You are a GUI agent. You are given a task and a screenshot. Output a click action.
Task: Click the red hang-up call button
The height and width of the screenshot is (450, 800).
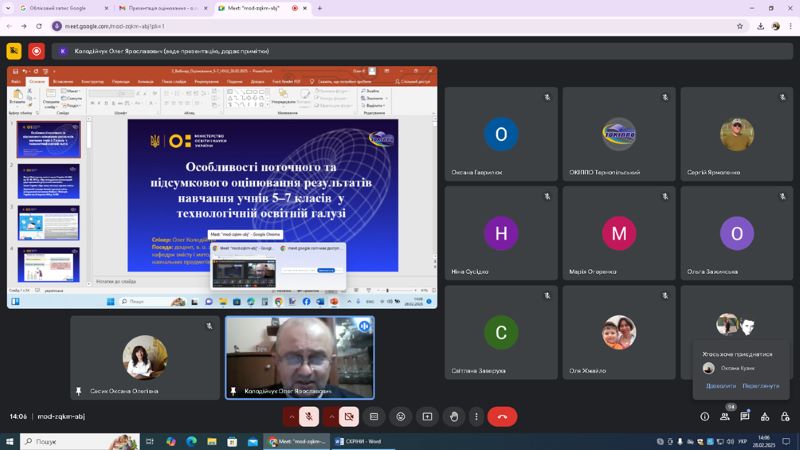pyautogui.click(x=502, y=417)
